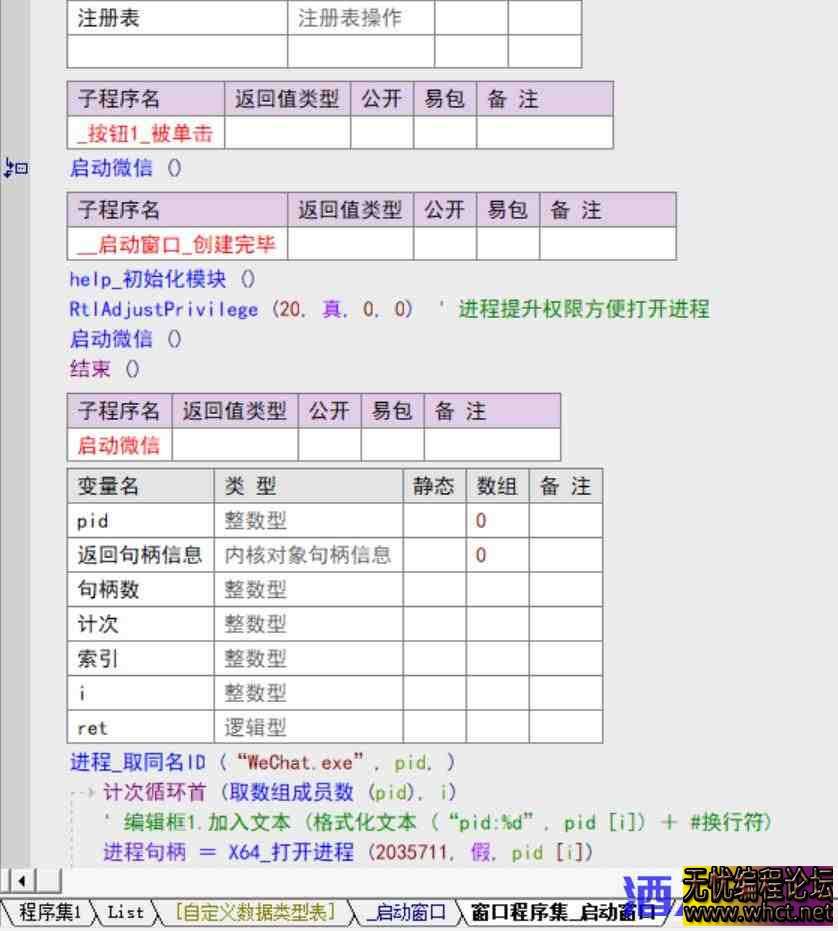
Task: Click the commented 编辑框1.加入文本 line
Action: pyautogui.click(x=438, y=822)
